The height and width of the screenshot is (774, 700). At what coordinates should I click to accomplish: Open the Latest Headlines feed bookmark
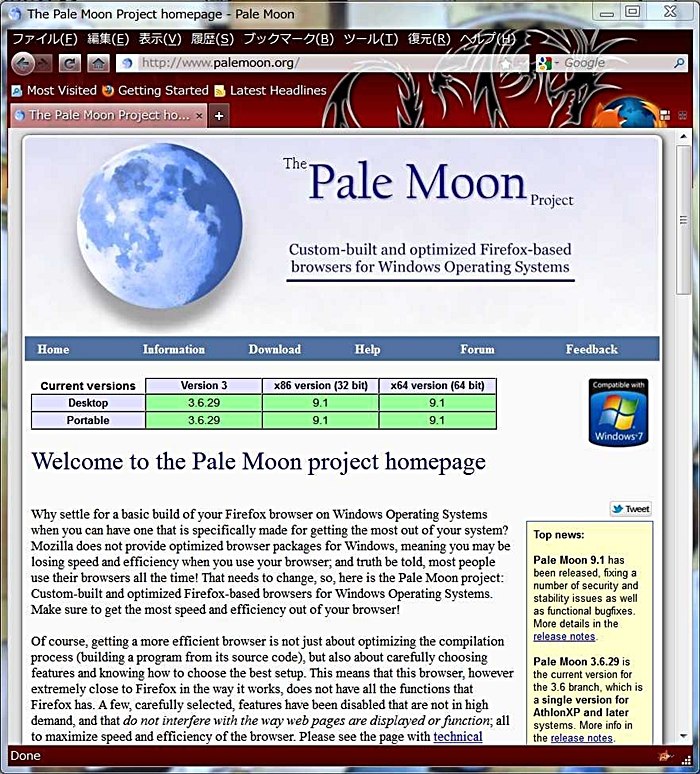[271, 90]
